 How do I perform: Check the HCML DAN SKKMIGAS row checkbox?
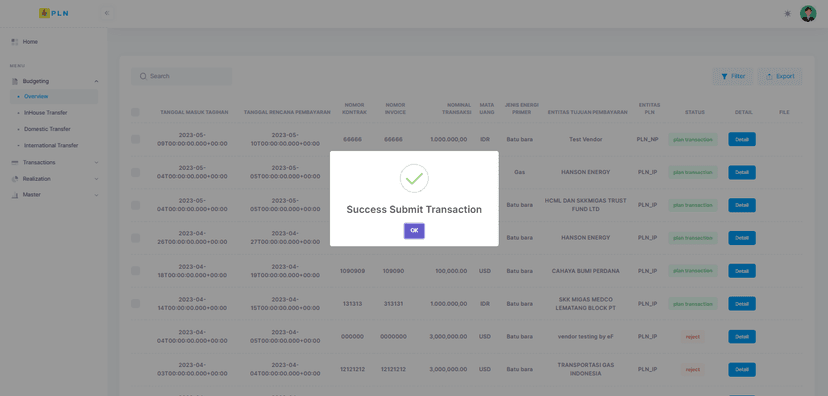click(135, 205)
